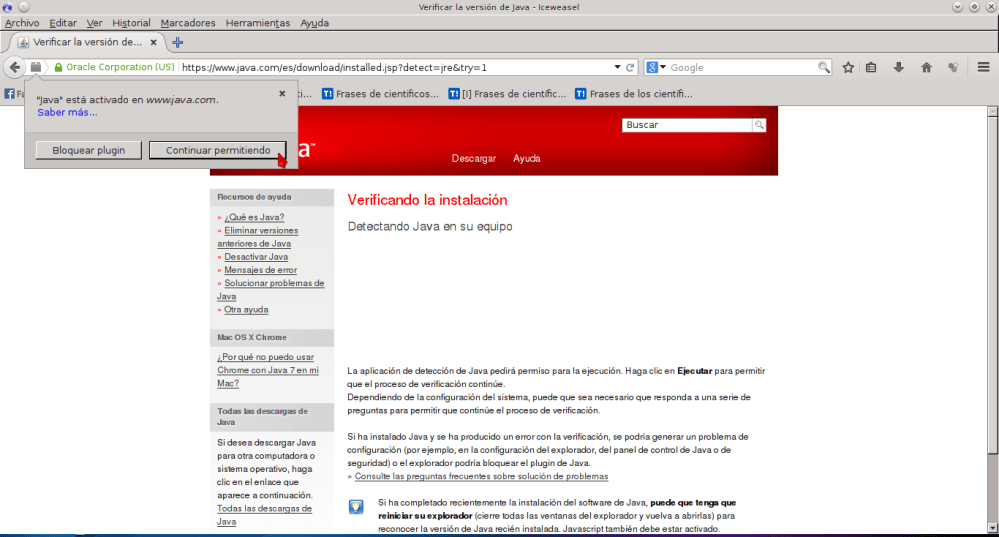Click 'Oracle Corporation (US)' identity label

(x=120, y=67)
